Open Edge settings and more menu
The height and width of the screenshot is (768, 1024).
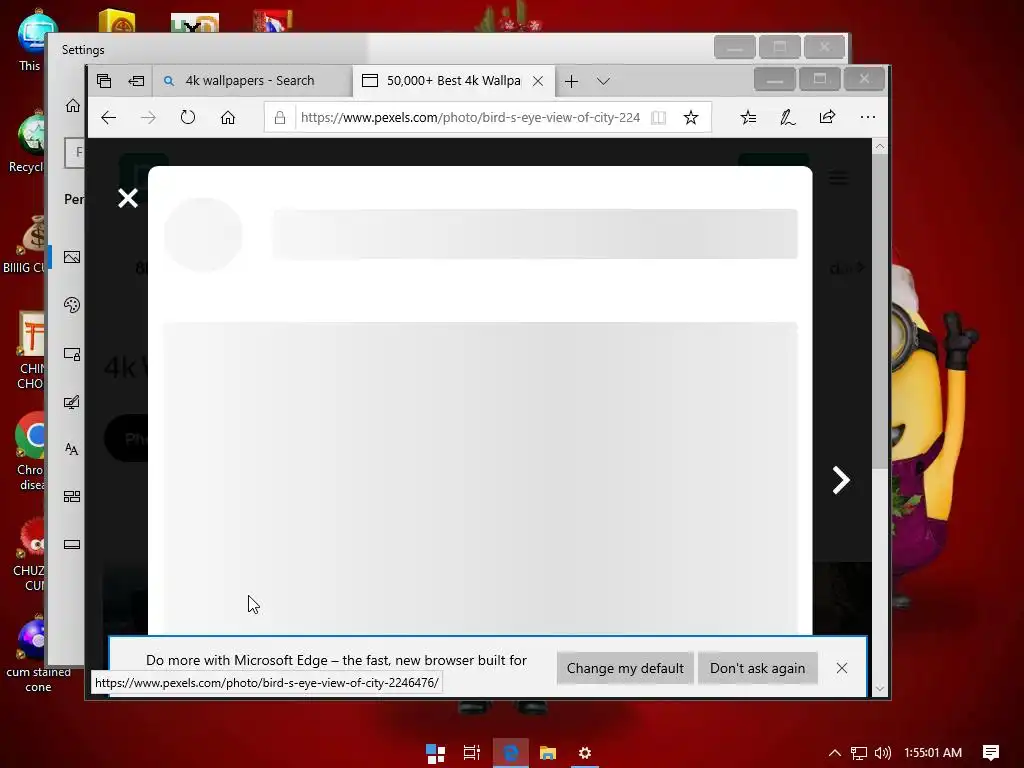click(867, 118)
